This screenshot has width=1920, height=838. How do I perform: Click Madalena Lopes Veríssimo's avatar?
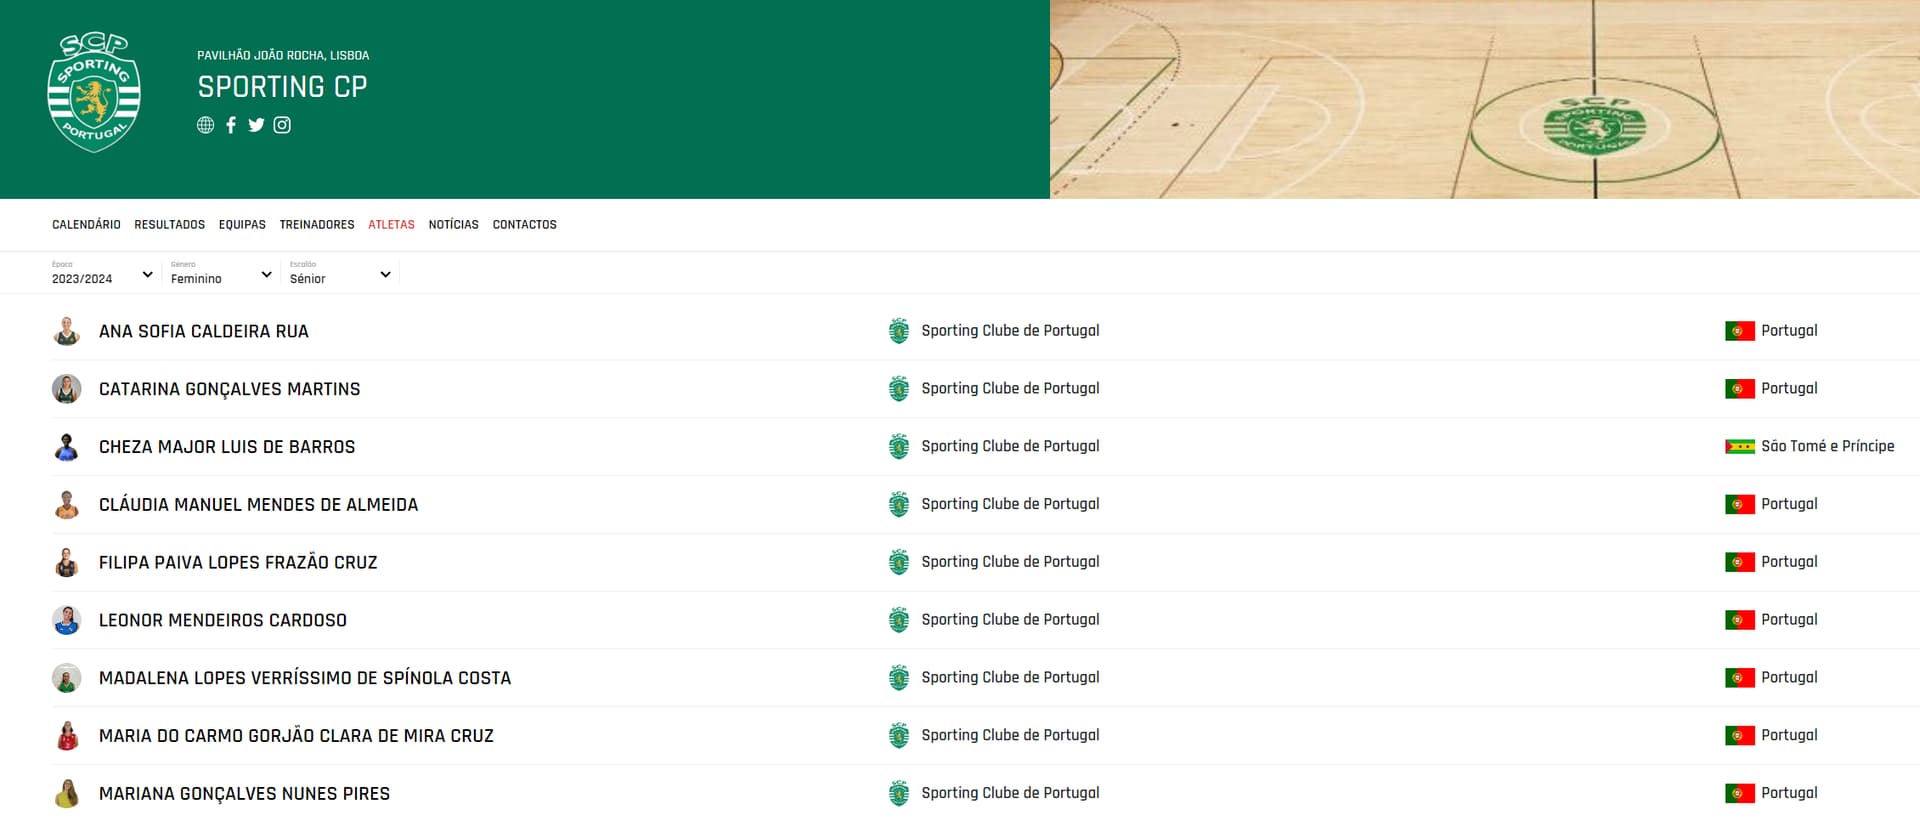tap(67, 678)
